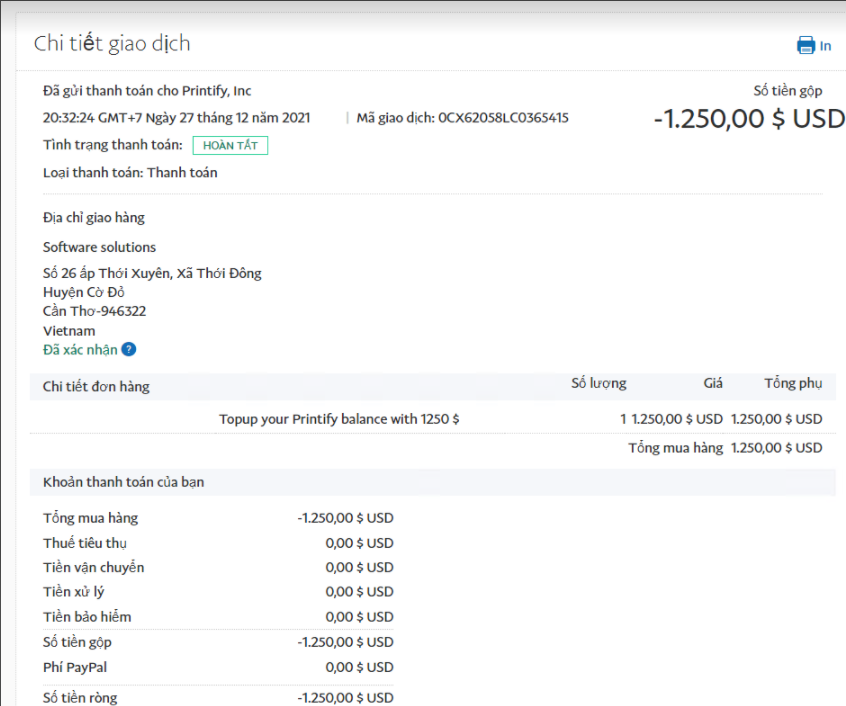Select the Chi tiết đơn hàng header

(x=96, y=387)
